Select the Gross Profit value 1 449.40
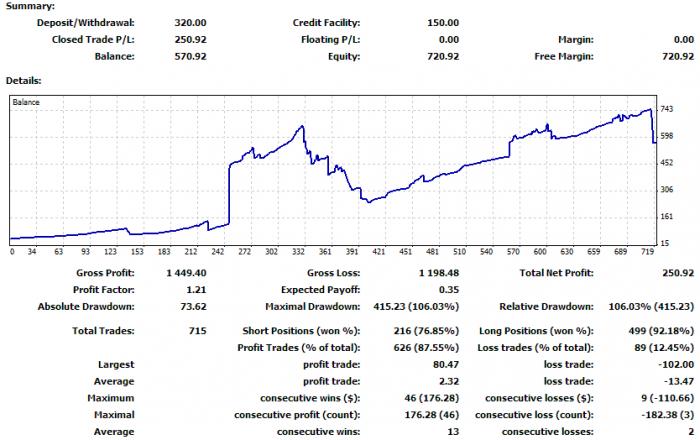 [x=187, y=273]
